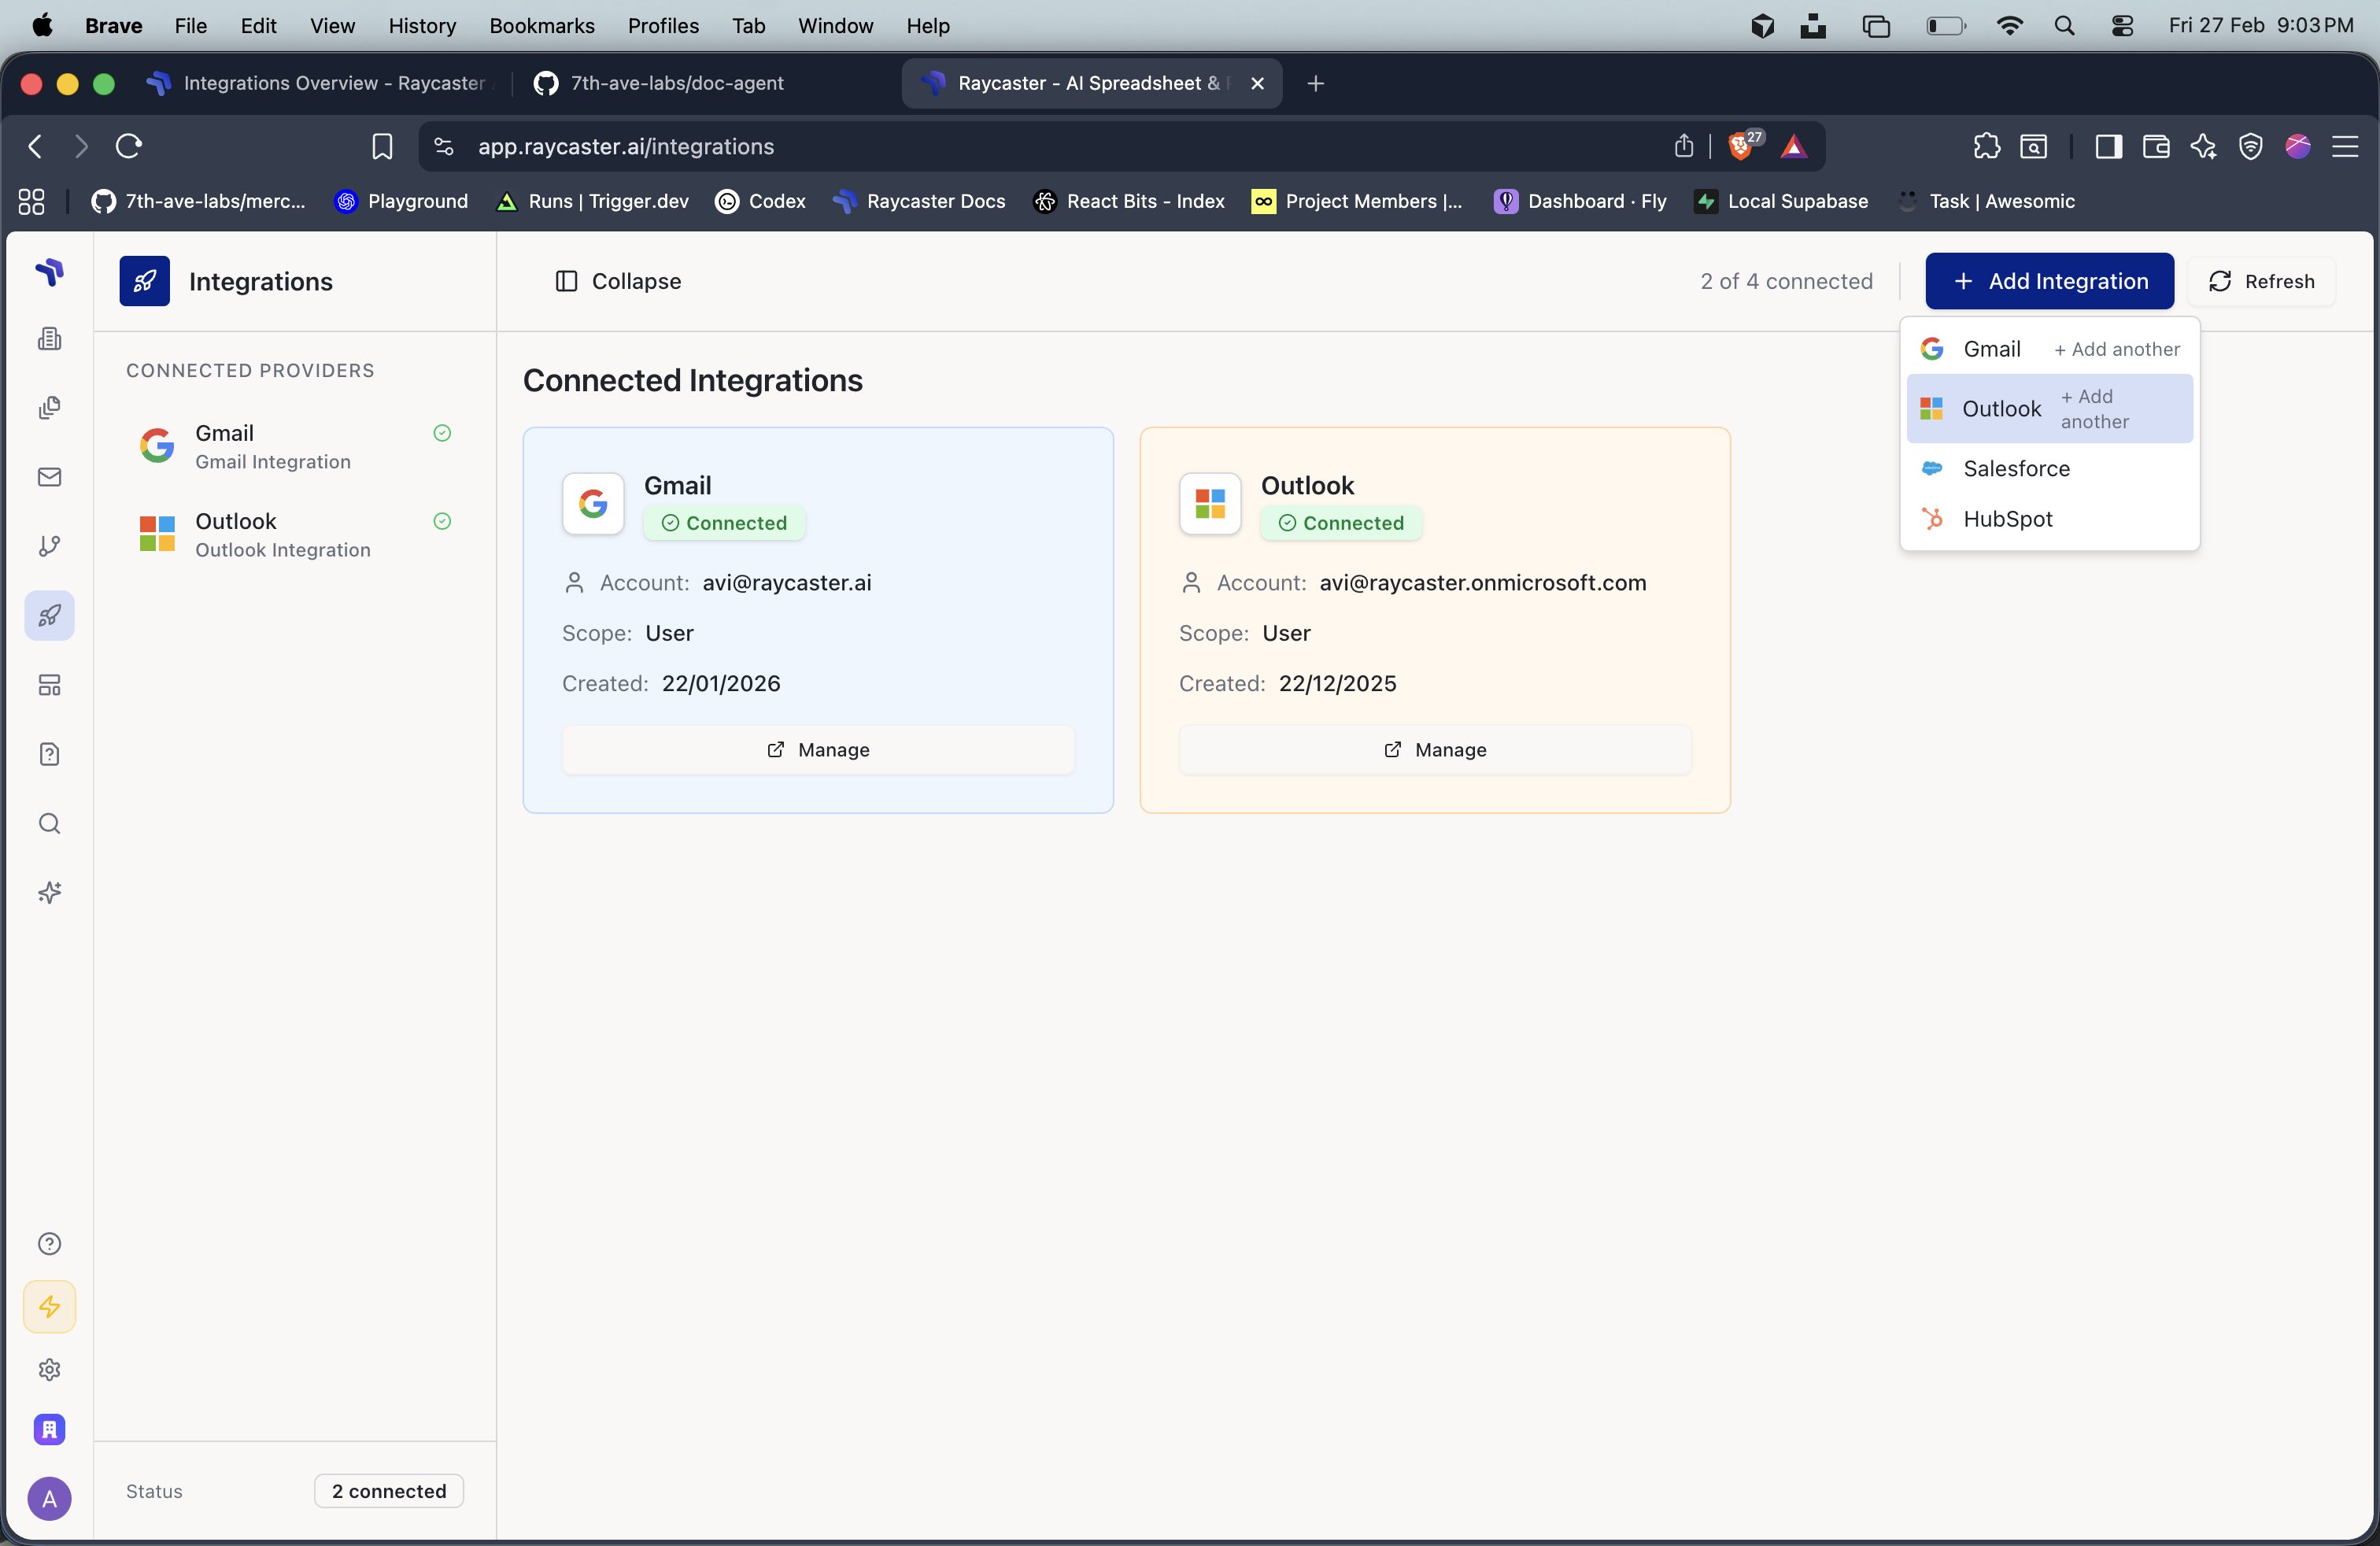2380x1546 pixels.
Task: Open the yellow lightning icon in sidebar
Action: pyautogui.click(x=49, y=1306)
